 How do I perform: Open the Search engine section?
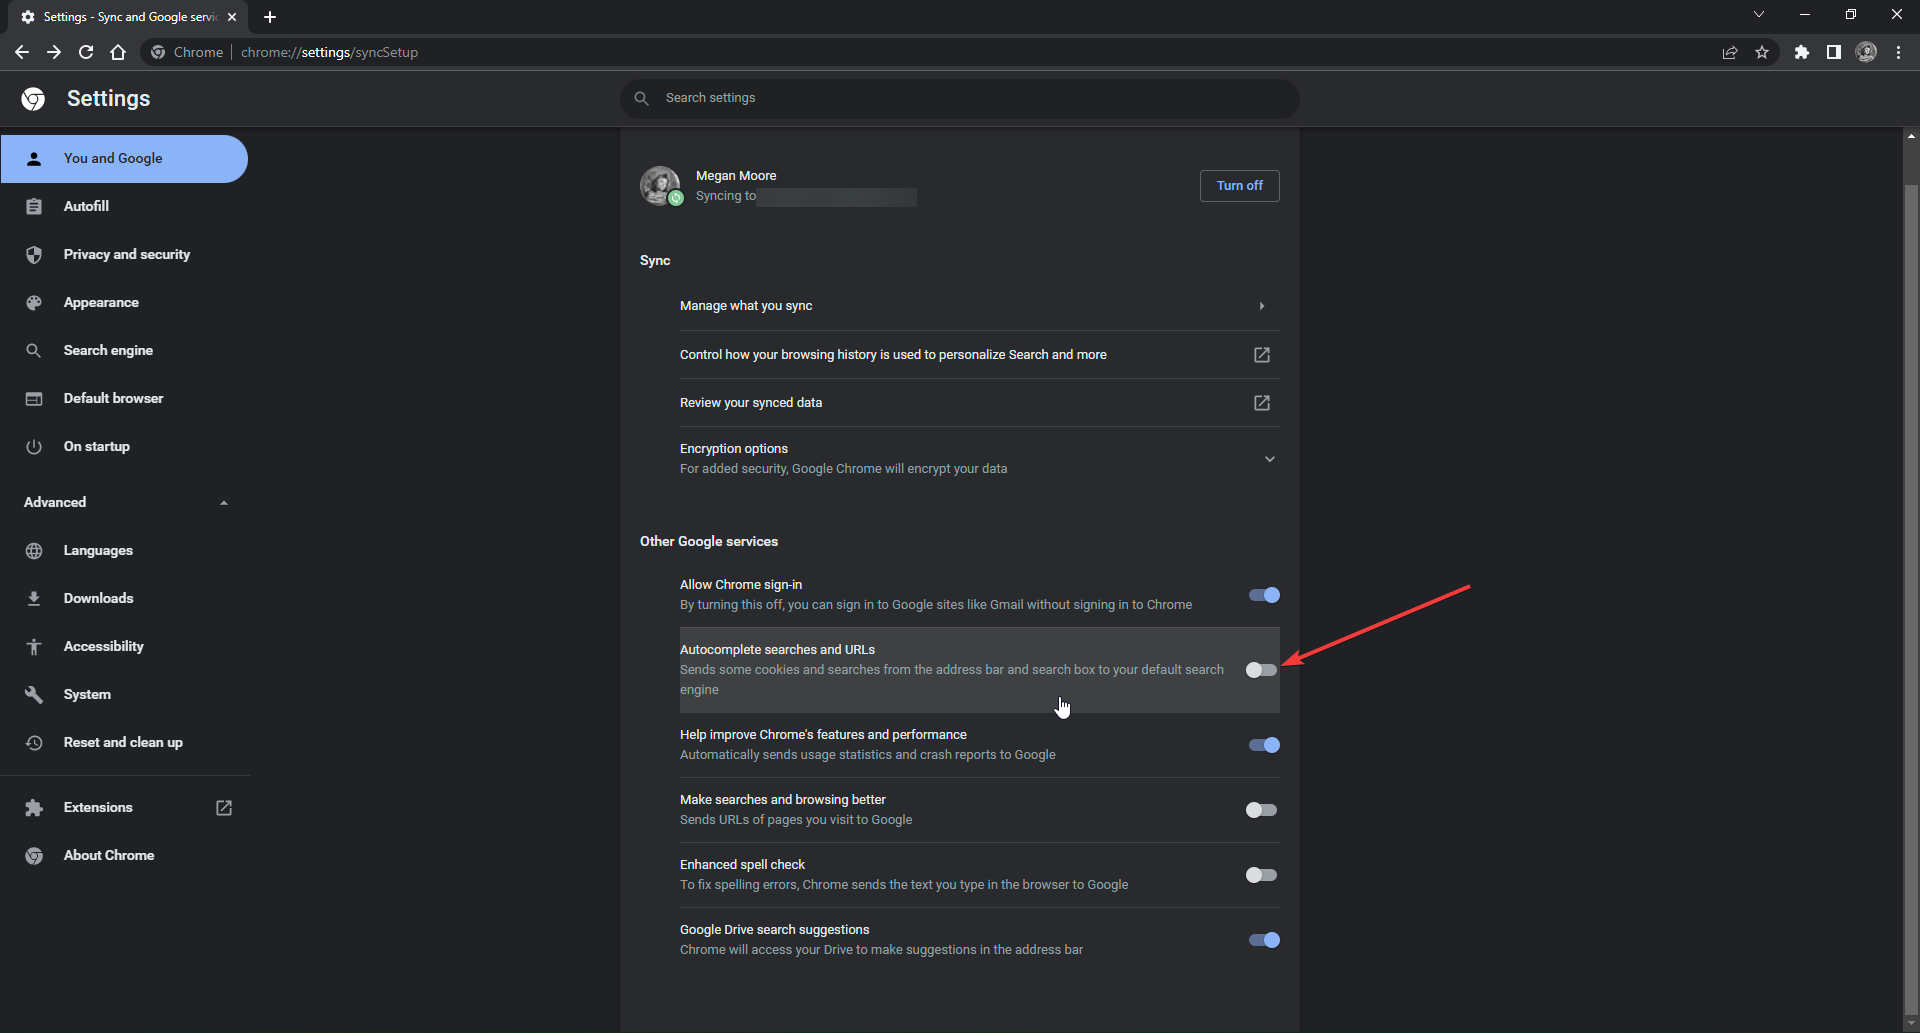tap(124, 350)
